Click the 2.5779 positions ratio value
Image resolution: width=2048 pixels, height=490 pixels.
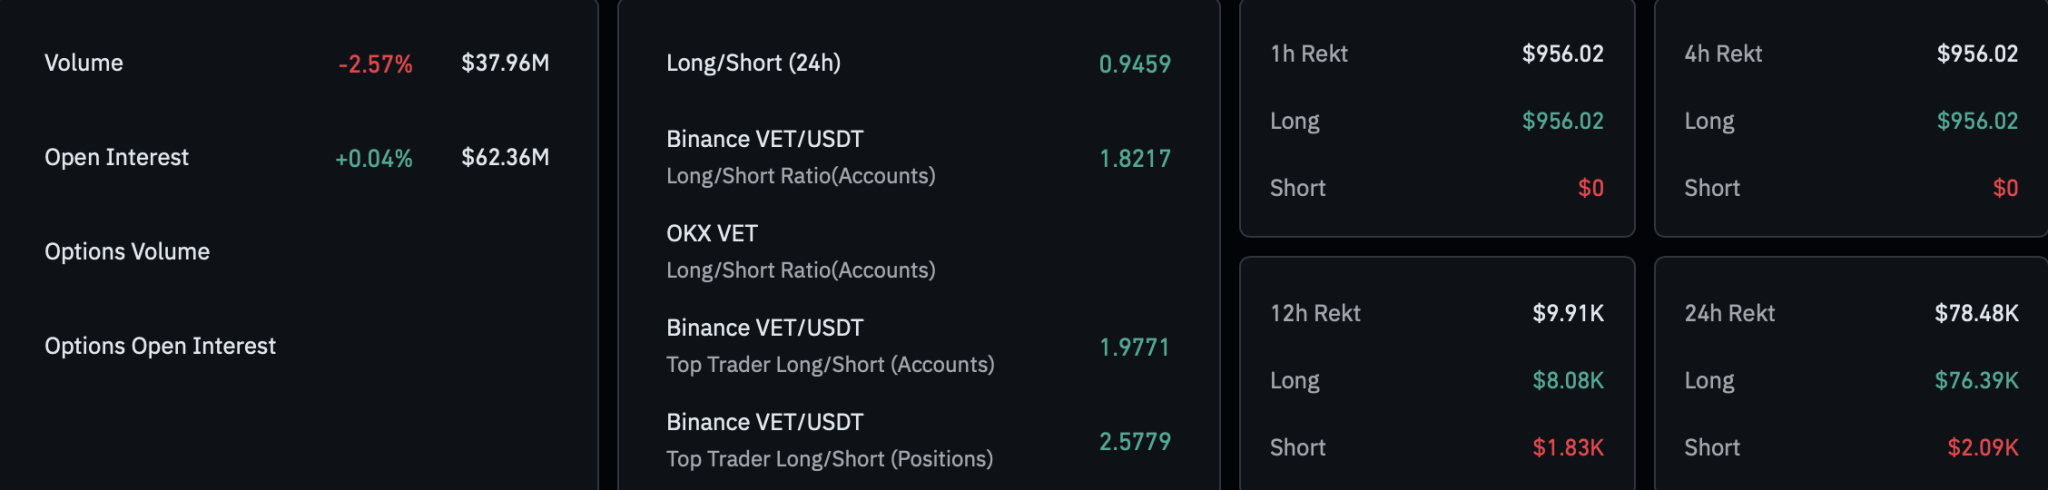(1134, 441)
